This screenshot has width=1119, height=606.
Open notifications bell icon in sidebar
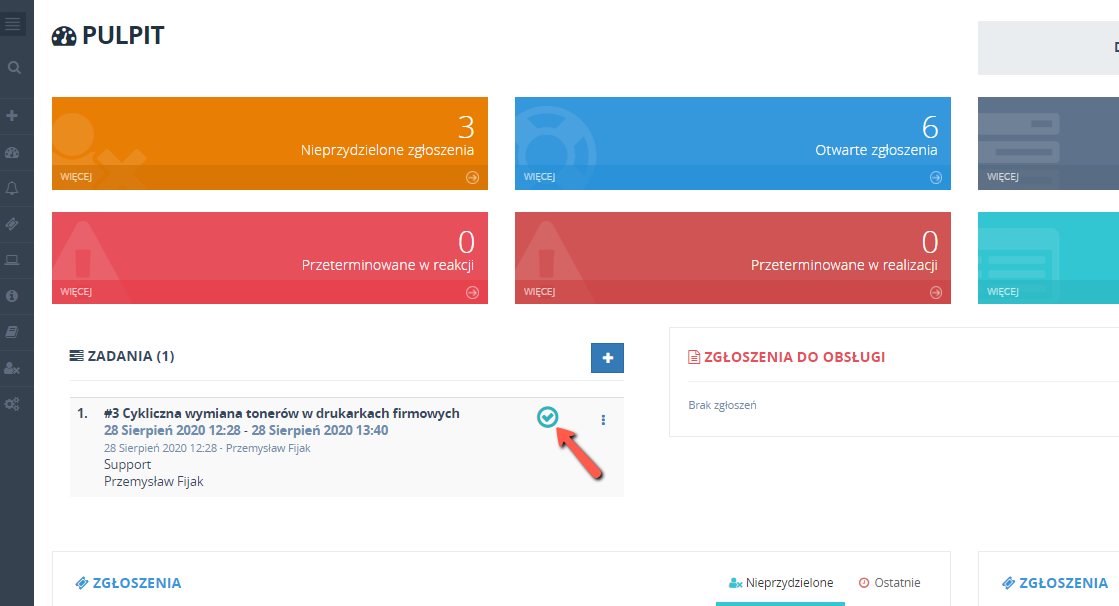pyautogui.click(x=13, y=188)
